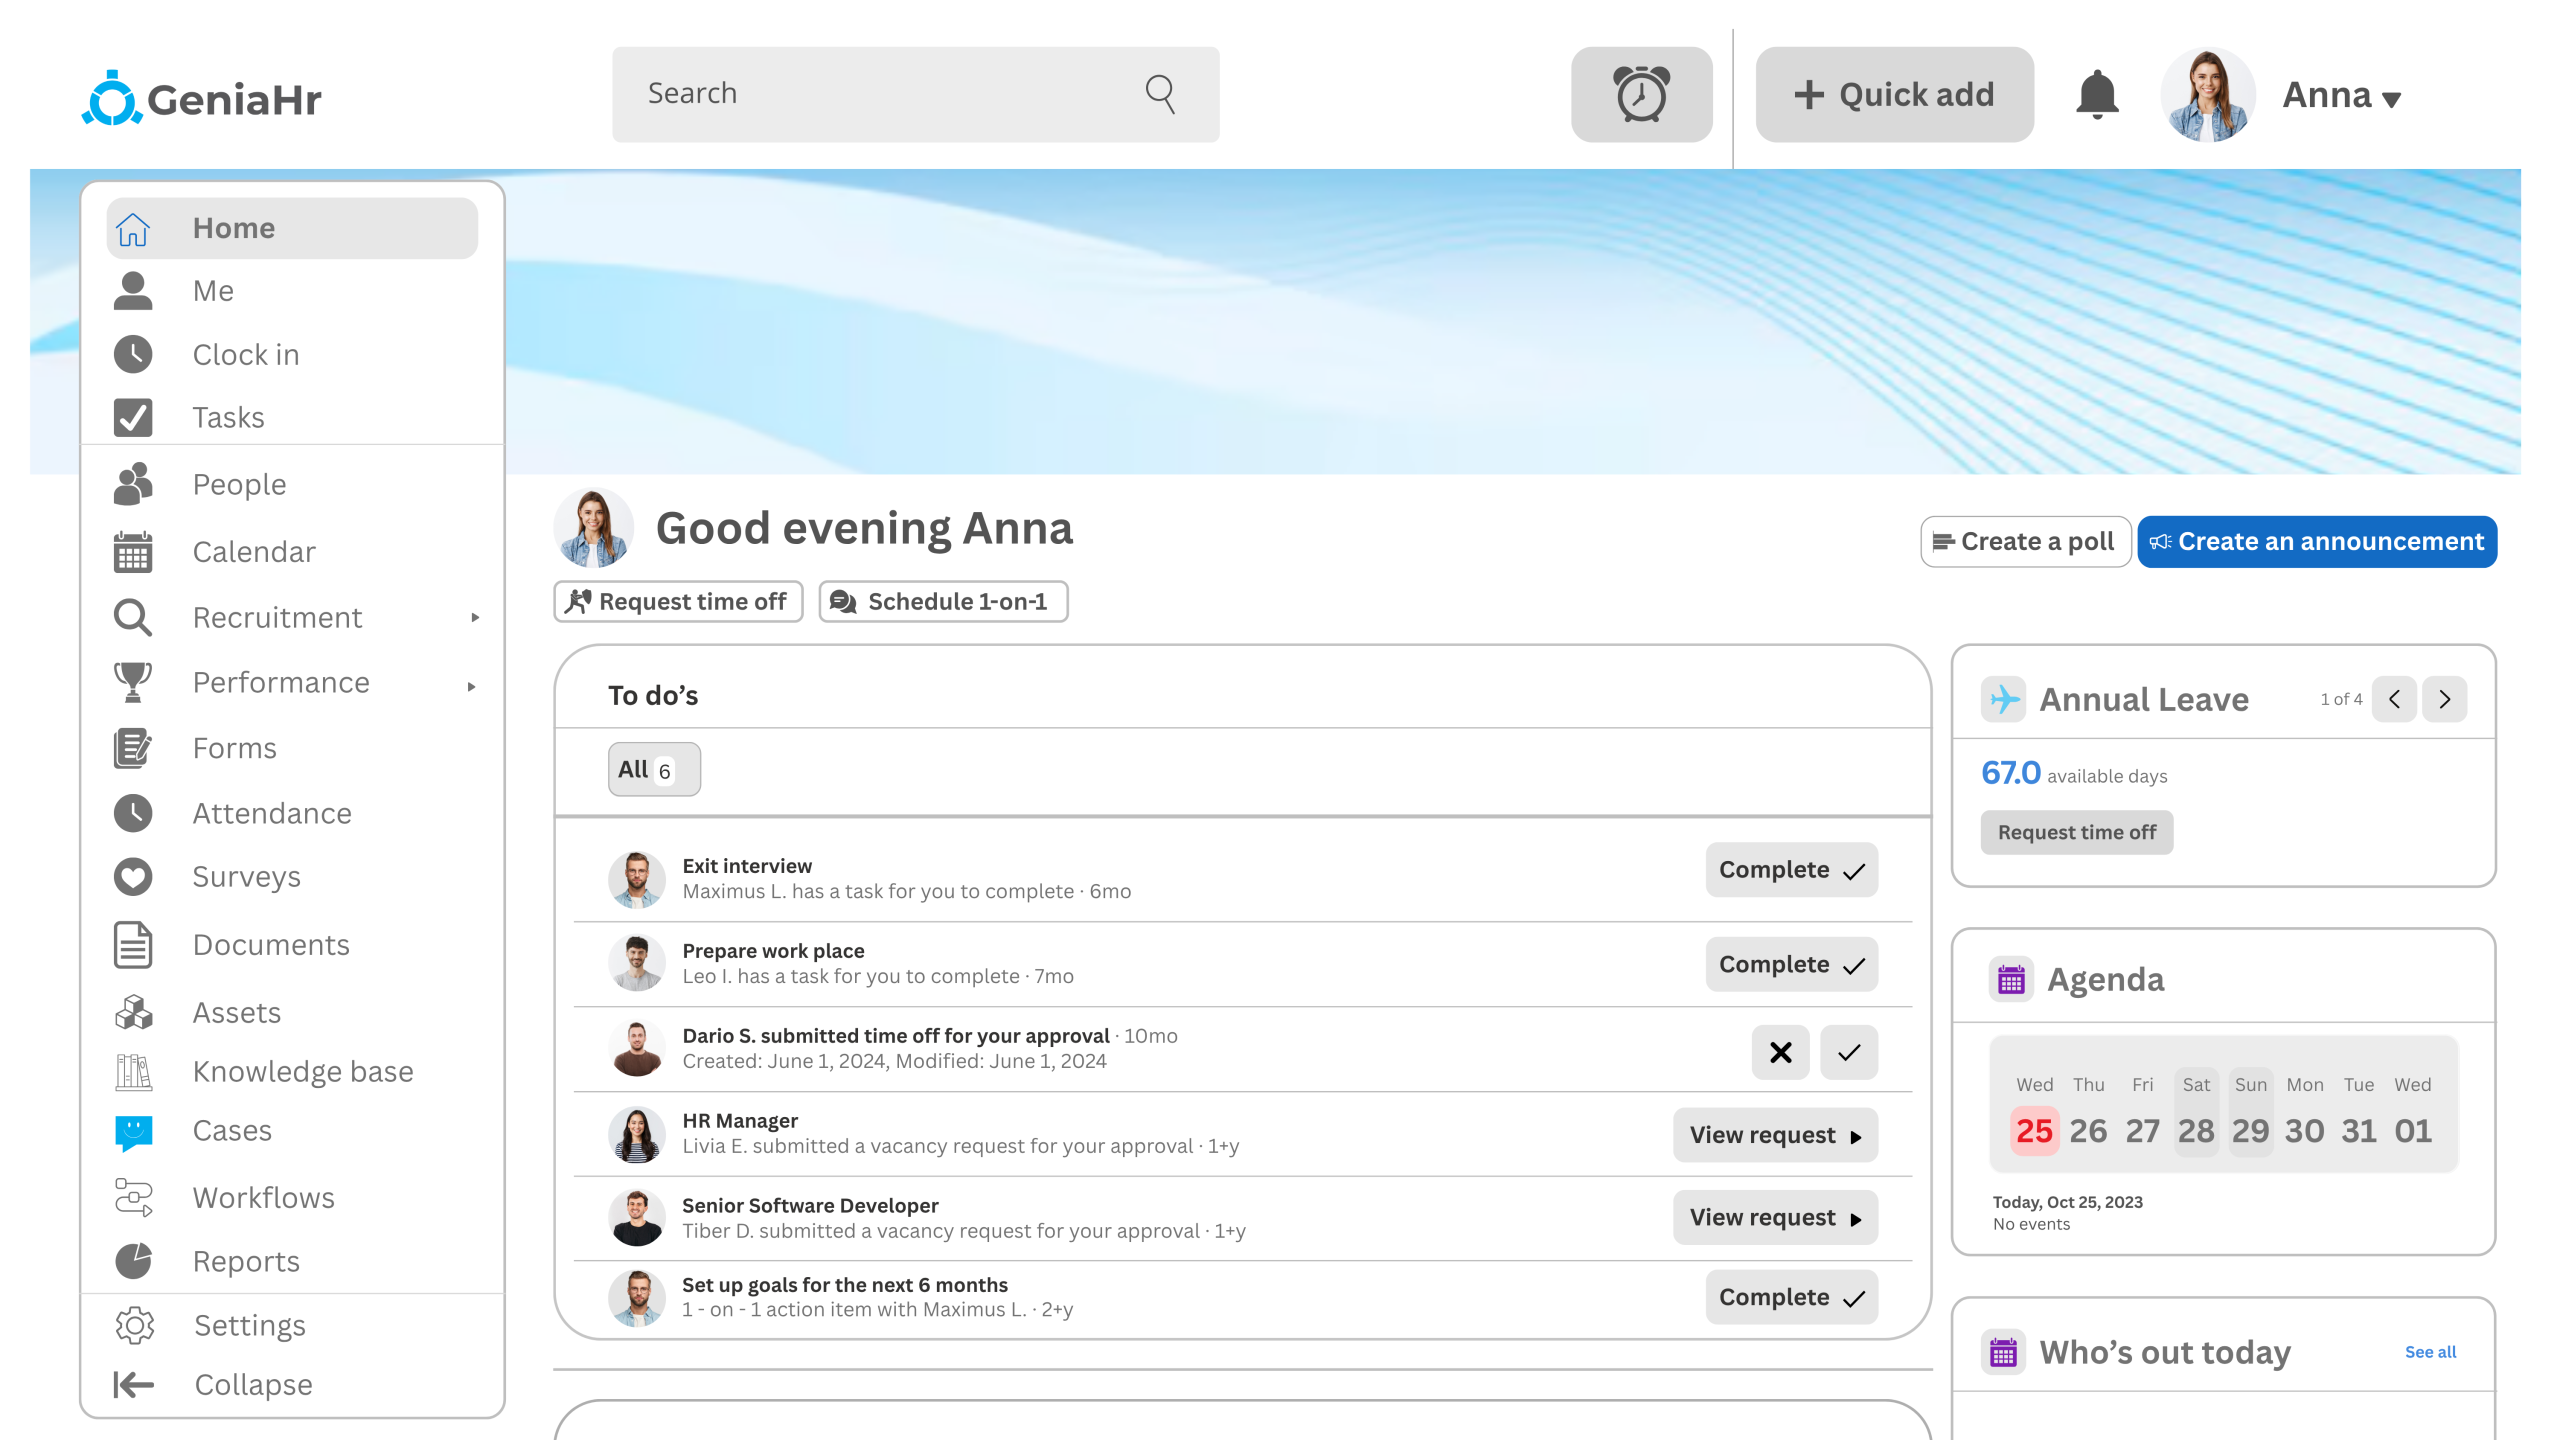
Task: Open the Anna user dropdown
Action: coord(2341,96)
